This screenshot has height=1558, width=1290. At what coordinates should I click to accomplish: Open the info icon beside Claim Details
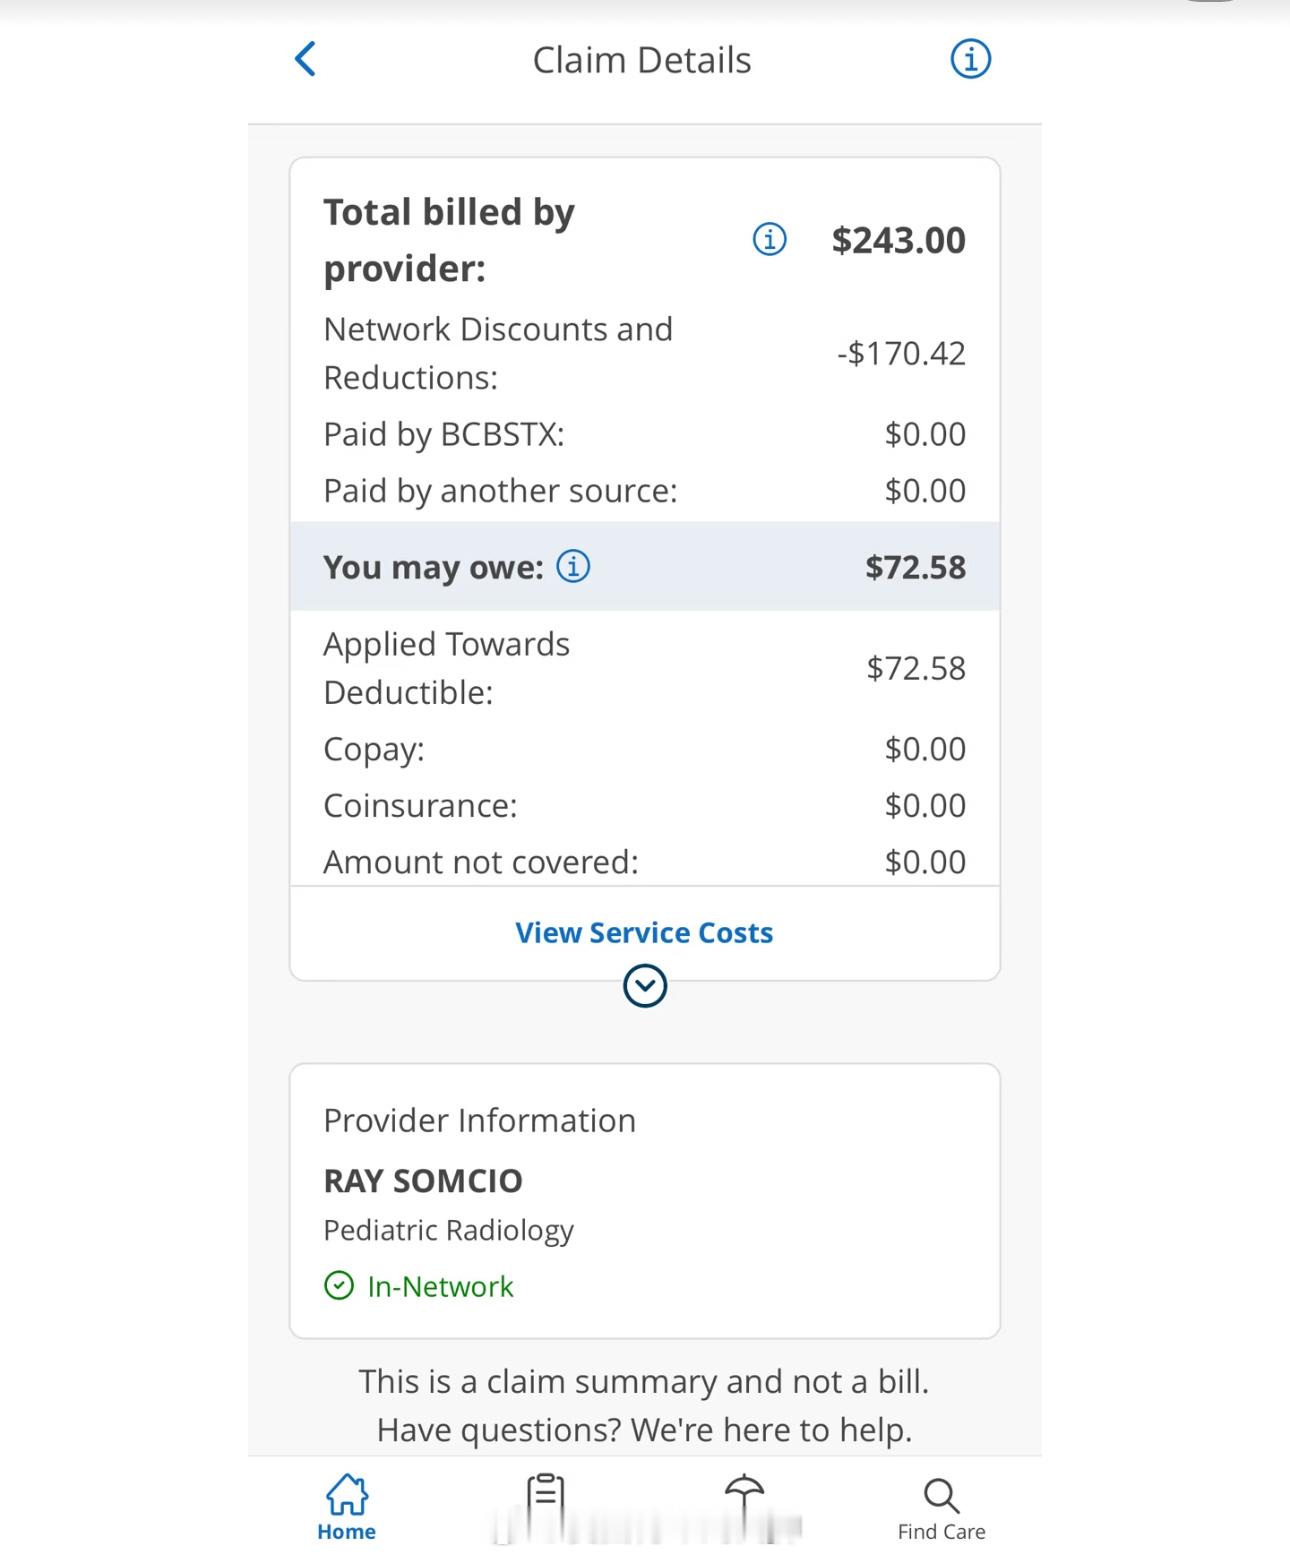point(970,59)
